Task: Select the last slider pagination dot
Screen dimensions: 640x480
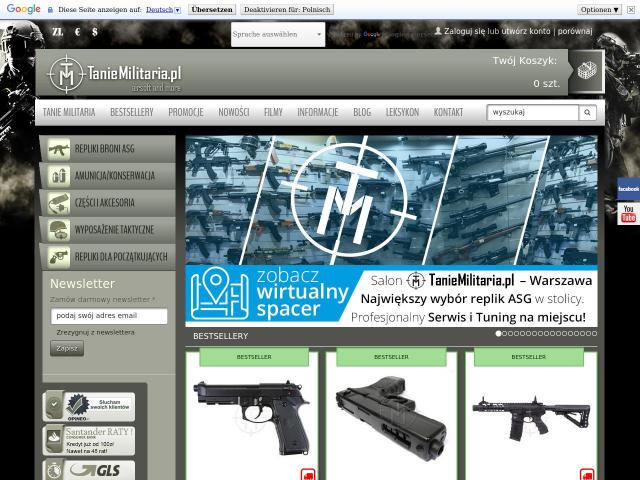Action: pos(595,333)
